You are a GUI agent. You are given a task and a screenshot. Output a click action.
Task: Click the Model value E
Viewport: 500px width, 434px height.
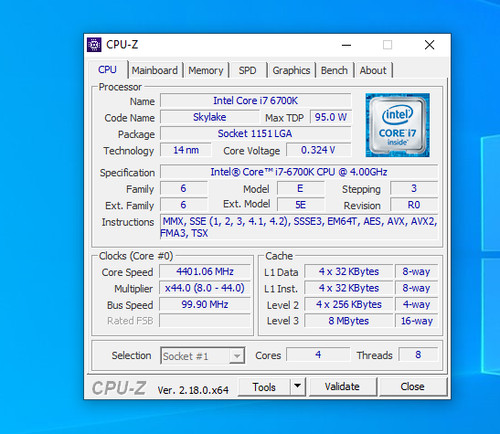click(301, 188)
